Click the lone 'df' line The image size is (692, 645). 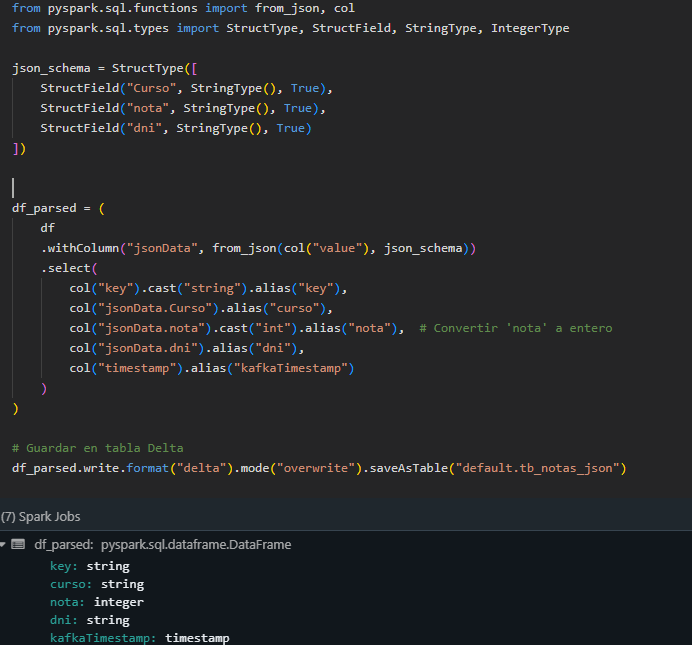(x=48, y=228)
